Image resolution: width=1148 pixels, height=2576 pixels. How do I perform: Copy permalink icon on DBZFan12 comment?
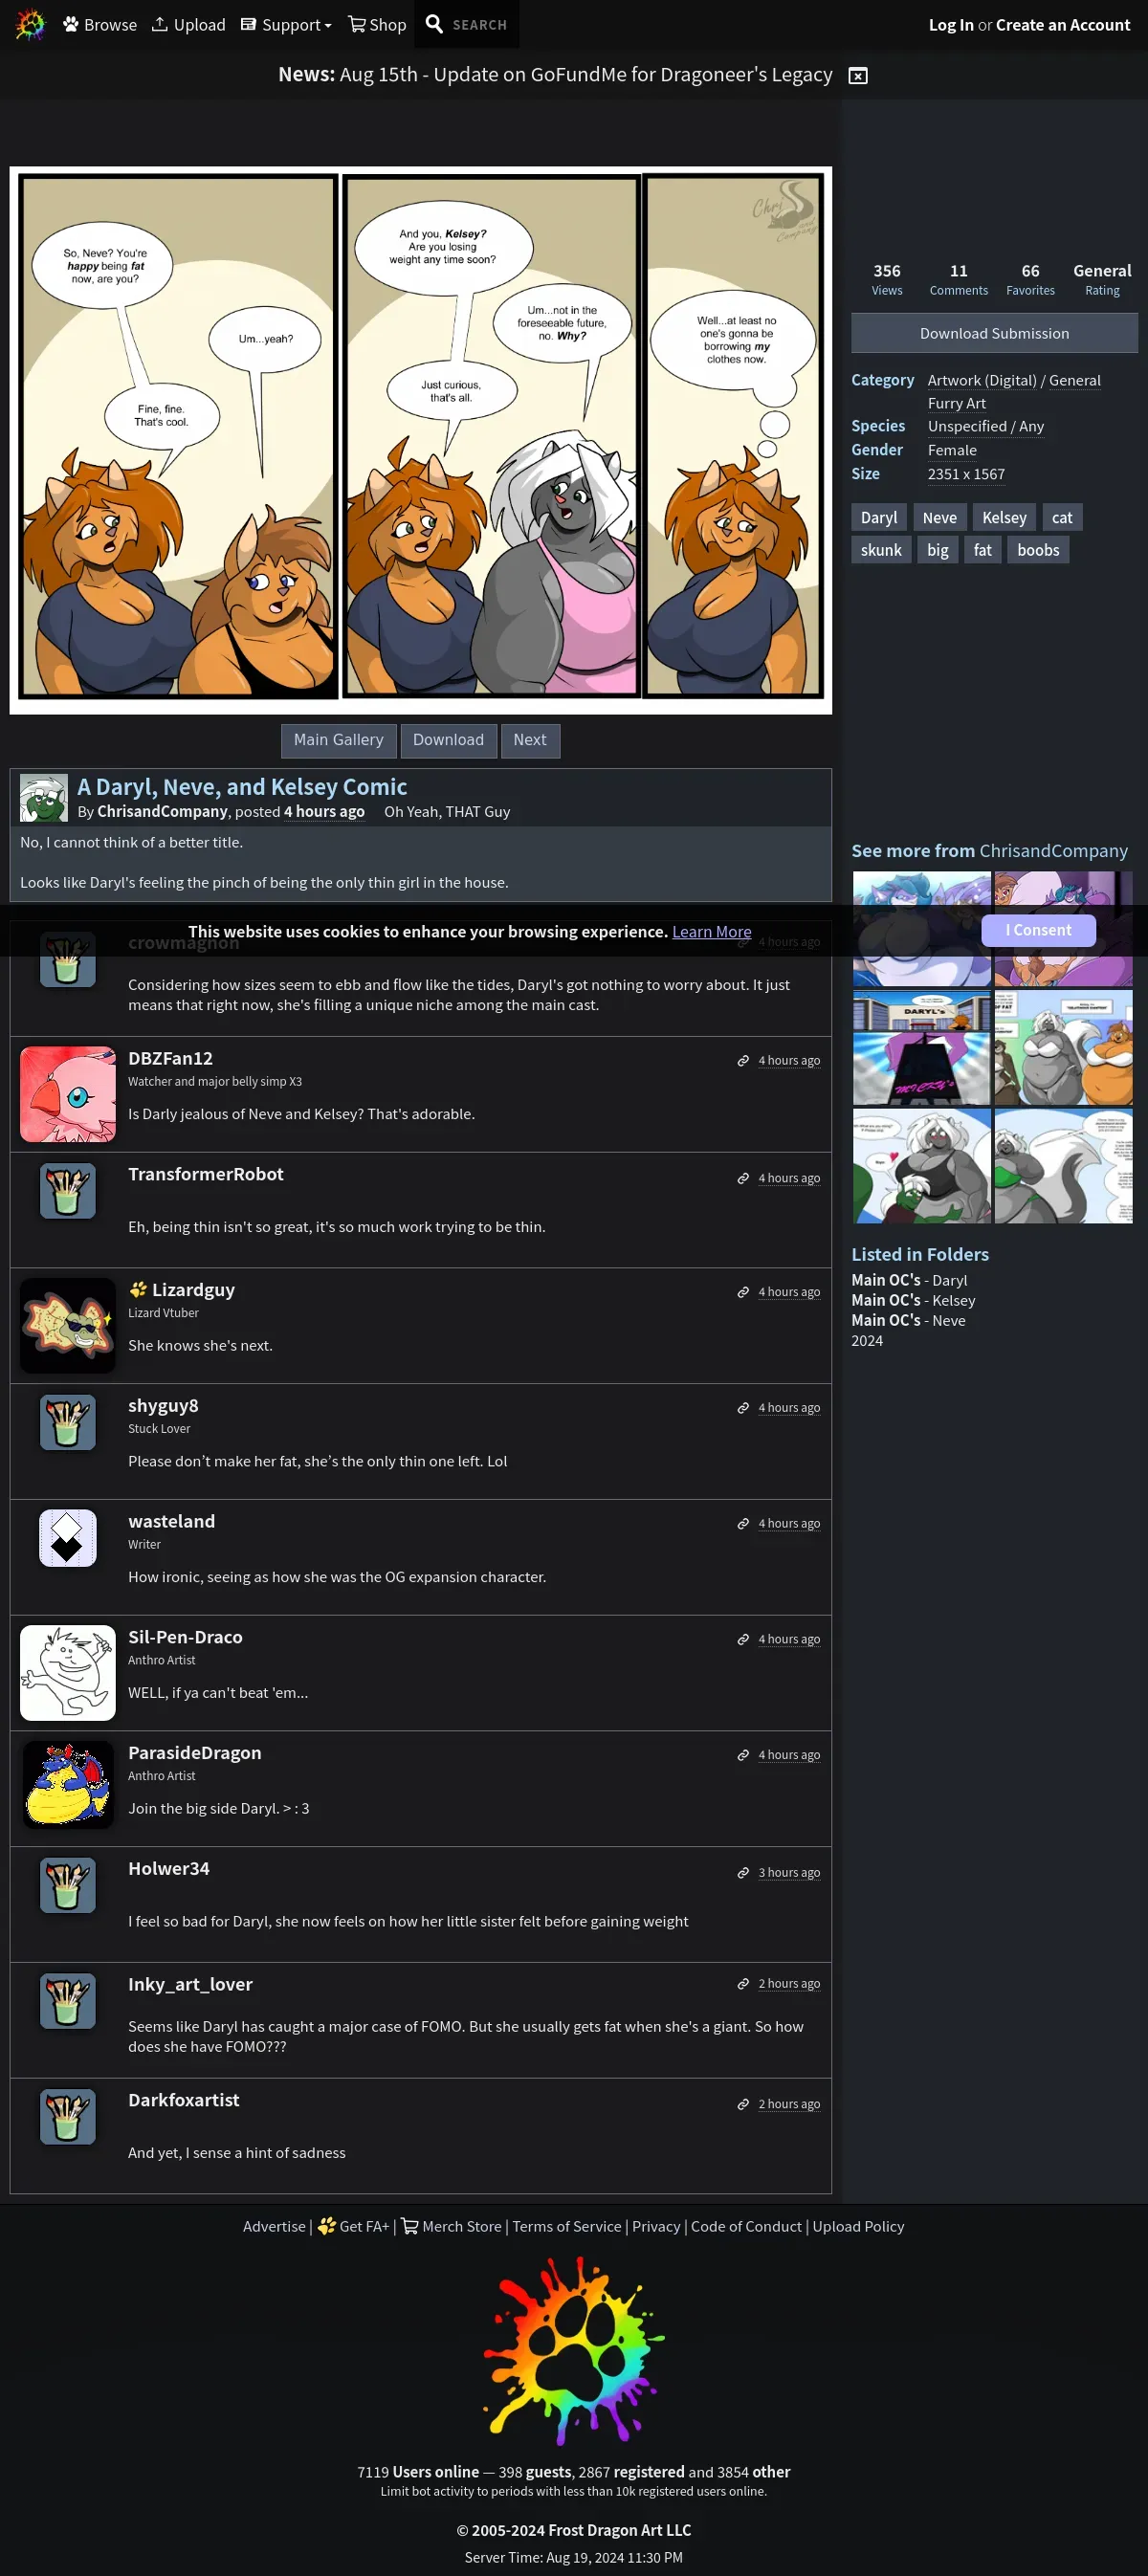(x=742, y=1061)
